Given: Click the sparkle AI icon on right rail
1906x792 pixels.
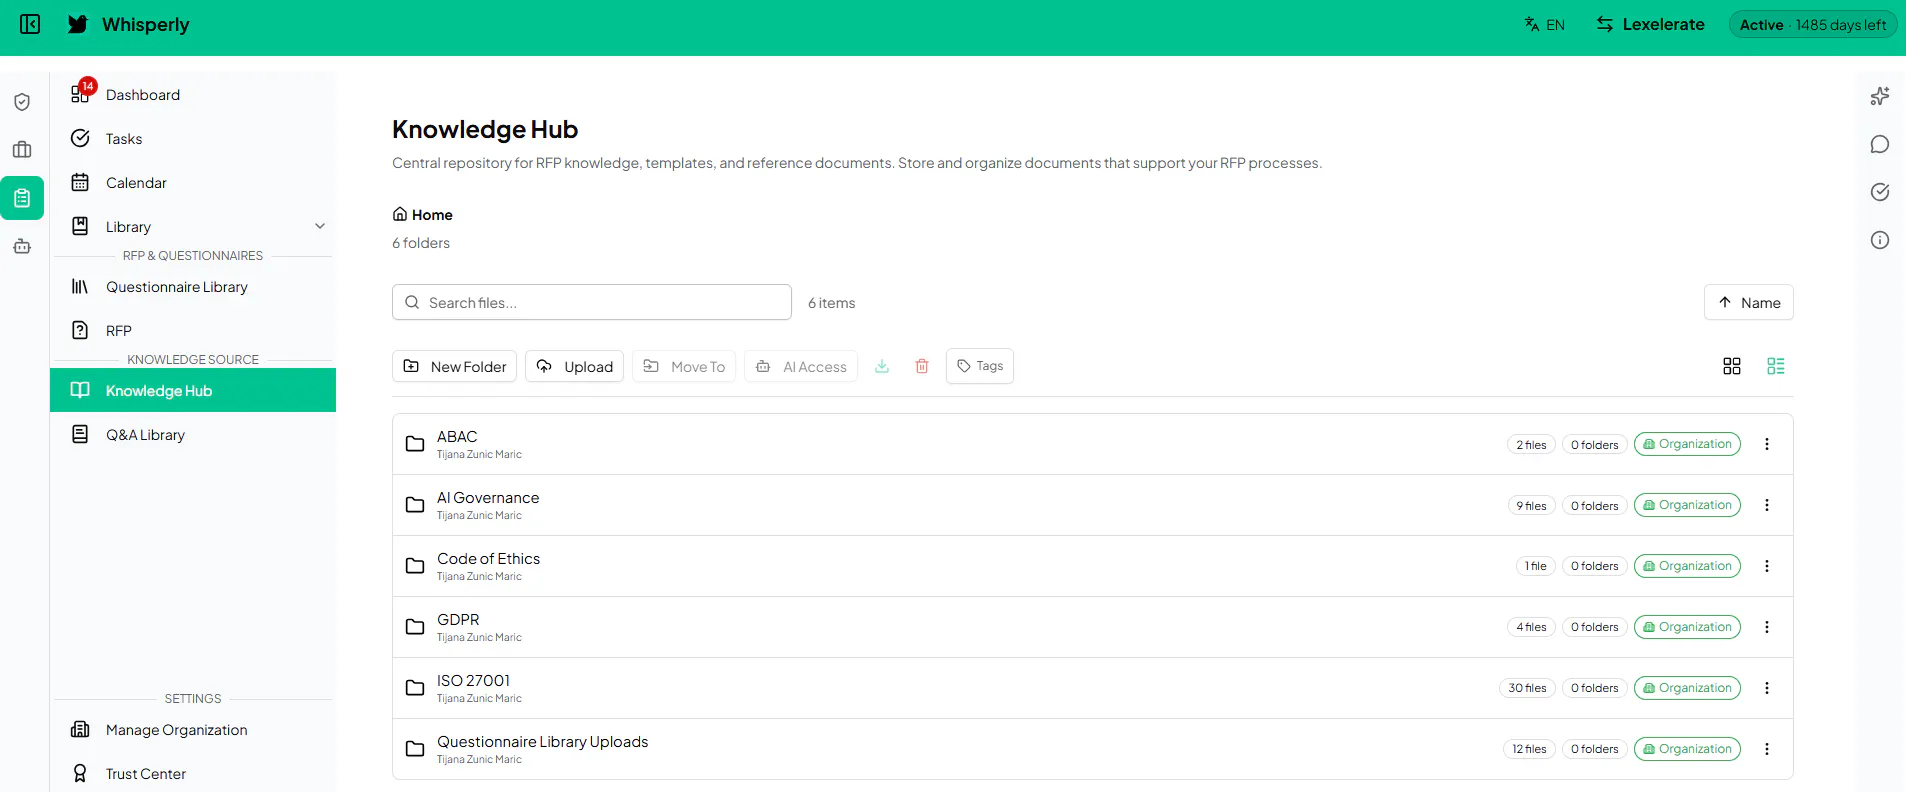Looking at the screenshot, I should tap(1880, 96).
